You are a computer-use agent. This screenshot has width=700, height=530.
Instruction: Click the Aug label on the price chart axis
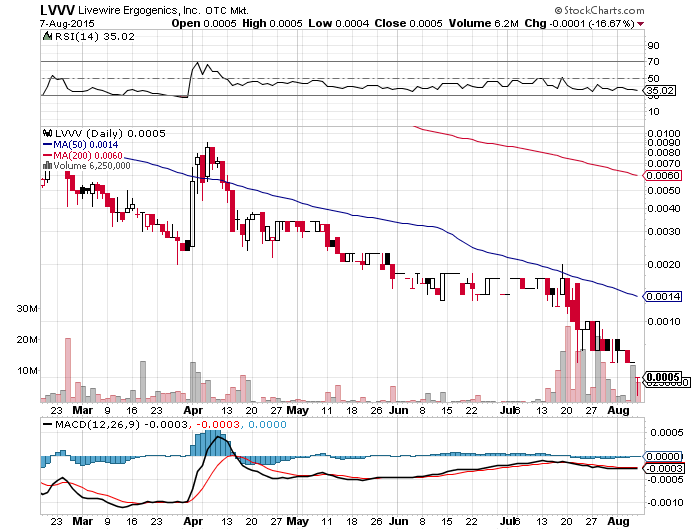pyautogui.click(x=618, y=410)
